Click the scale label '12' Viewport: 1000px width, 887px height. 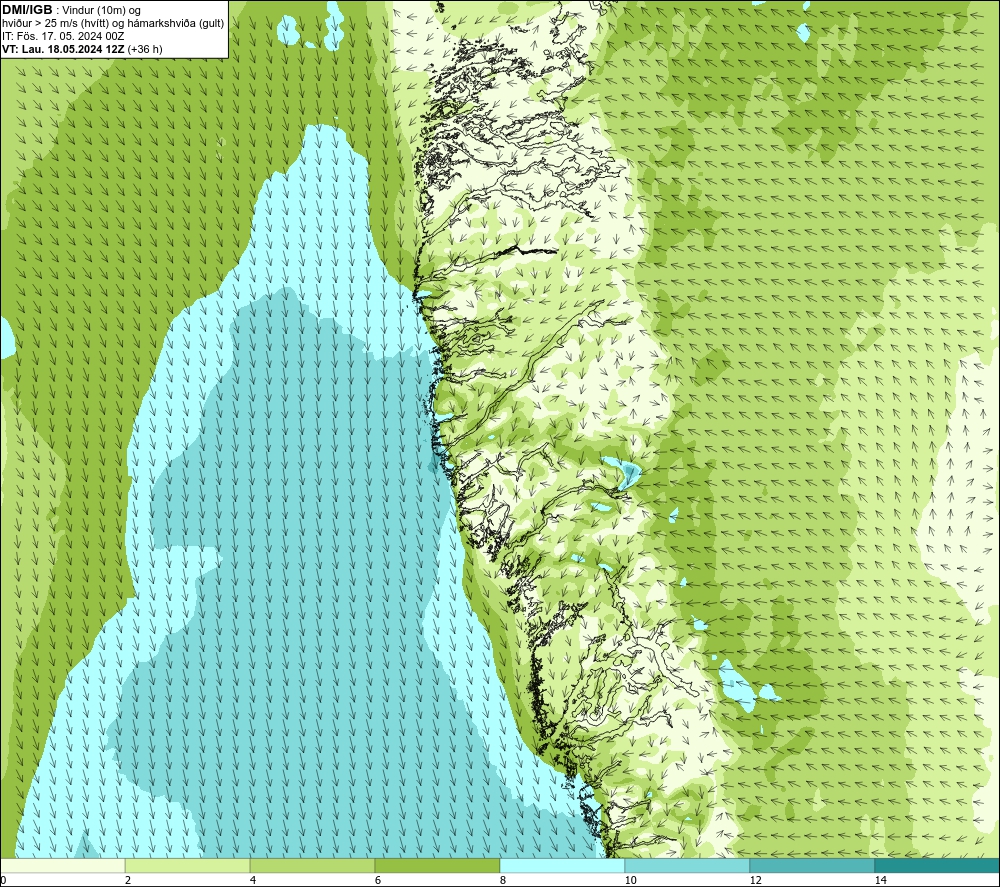[755, 880]
